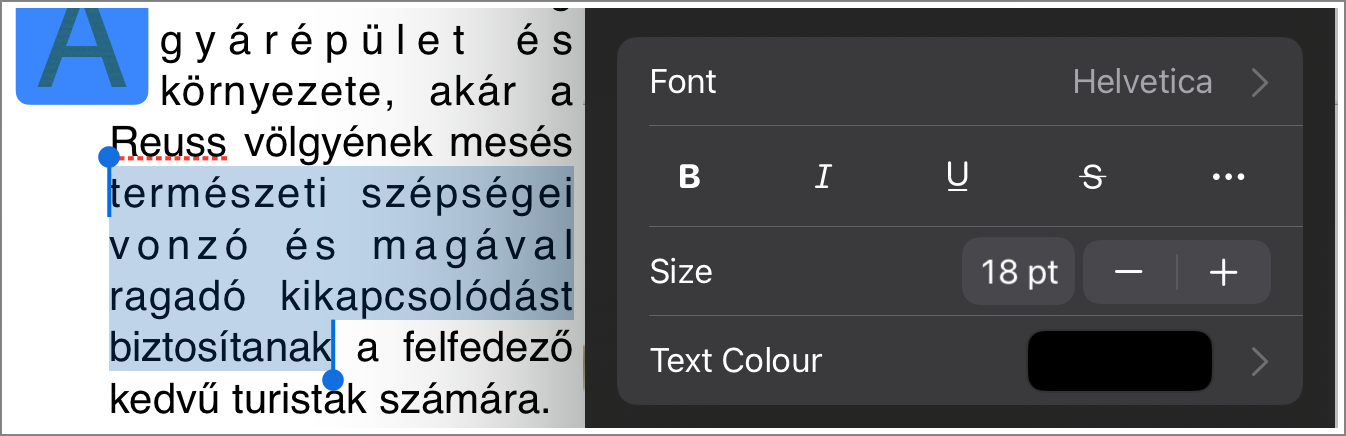Apply Strikethrough to selected text

click(x=1093, y=177)
